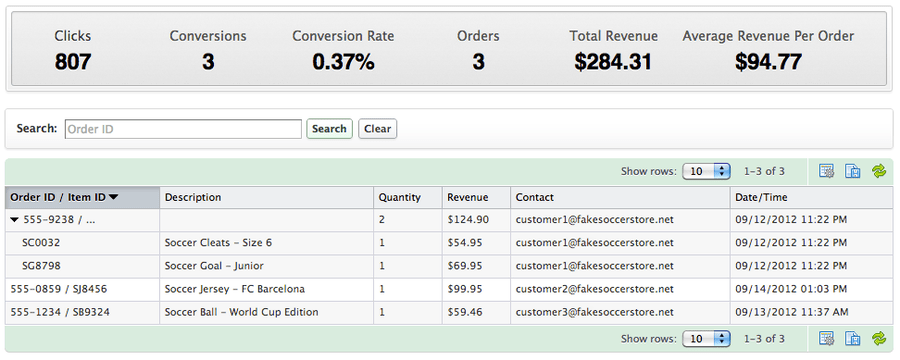Click the Clear button
The height and width of the screenshot is (360, 900).
pos(377,129)
